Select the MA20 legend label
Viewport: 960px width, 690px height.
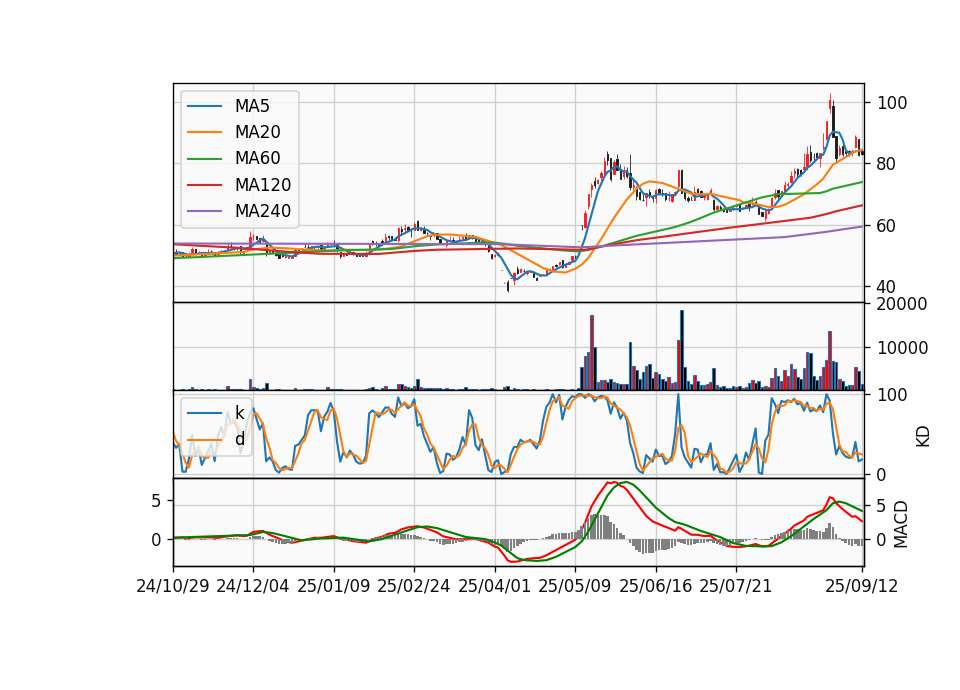257,132
